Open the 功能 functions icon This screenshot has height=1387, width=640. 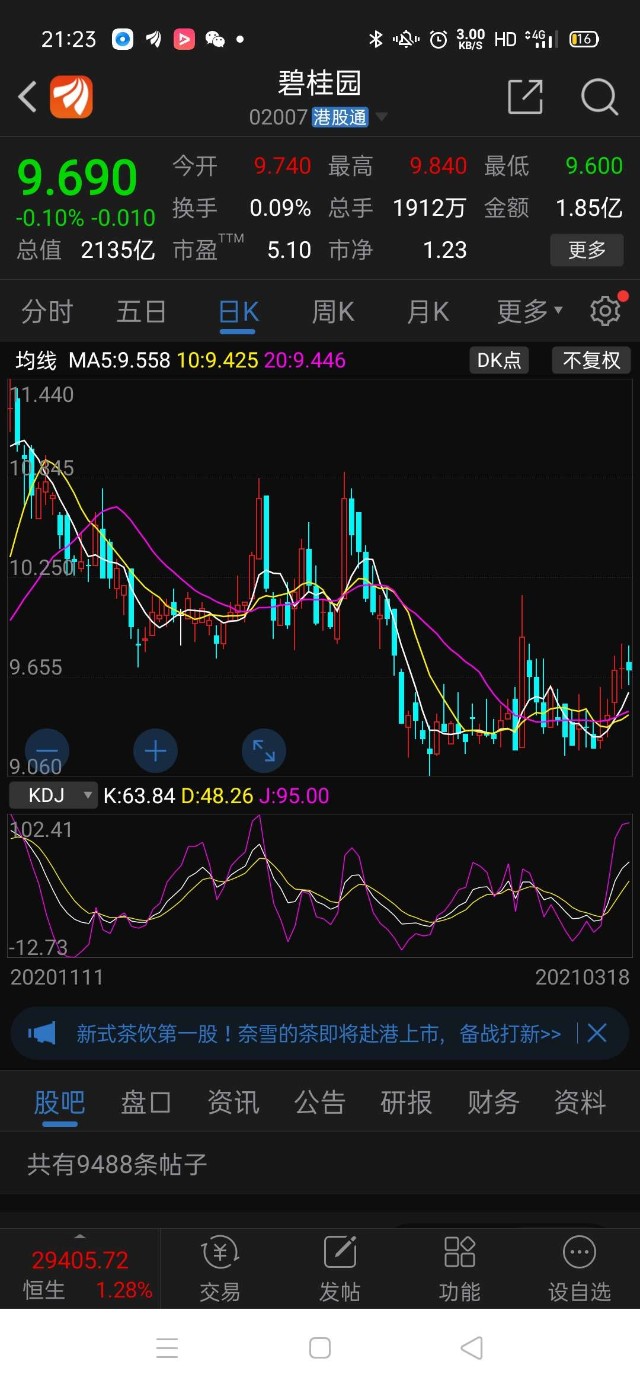[x=460, y=1268]
